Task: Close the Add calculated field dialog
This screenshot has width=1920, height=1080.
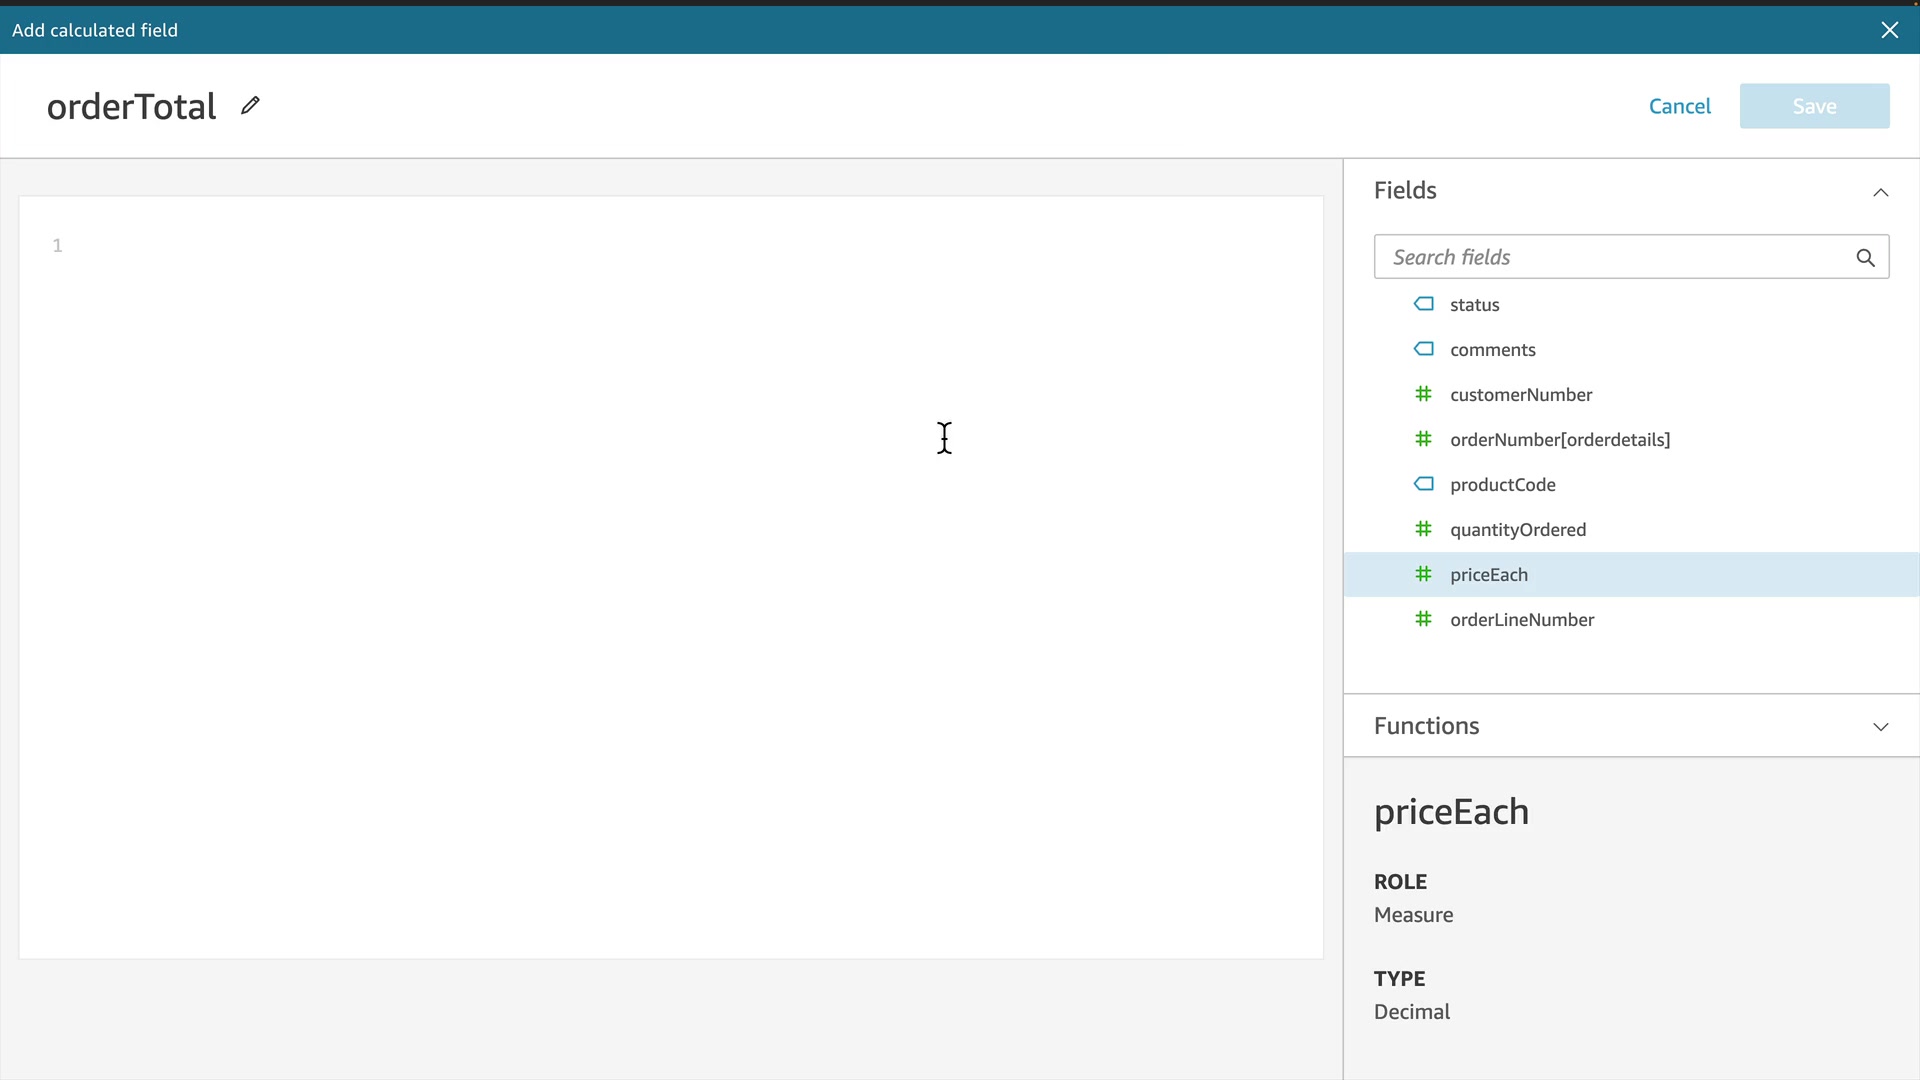Action: point(1889,30)
